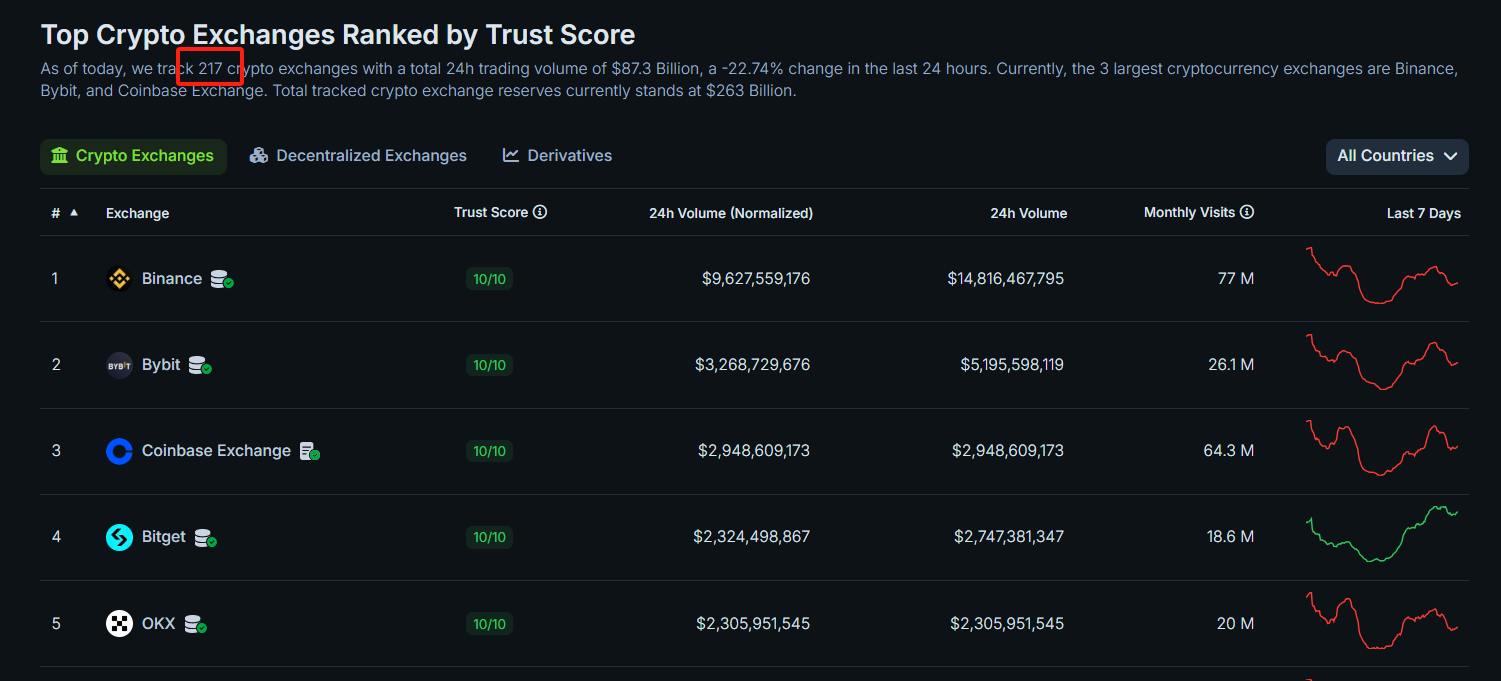The image size is (1501, 681).
Task: Click the Coinbase Exchange logo icon
Action: tap(119, 451)
